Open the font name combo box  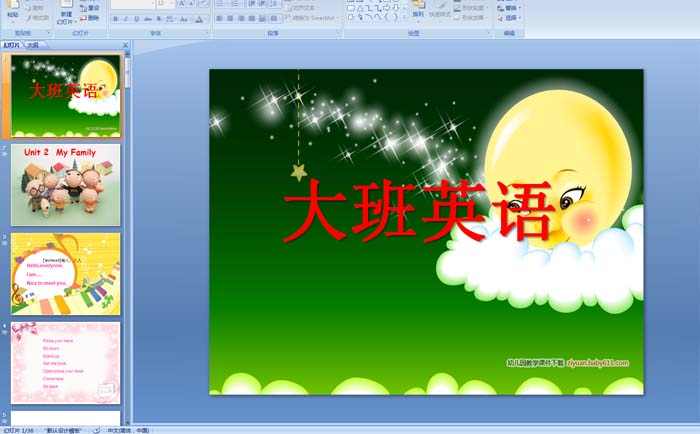pos(133,4)
